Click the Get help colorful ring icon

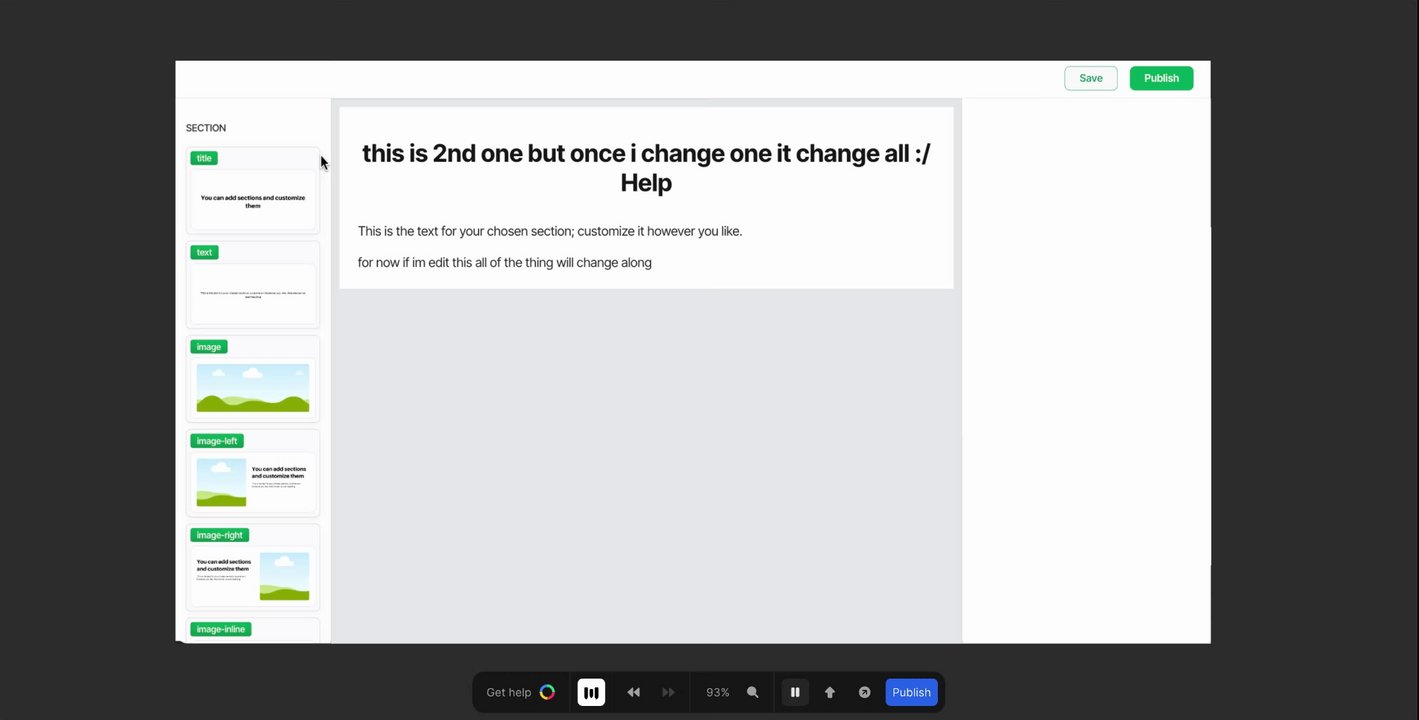(x=547, y=692)
